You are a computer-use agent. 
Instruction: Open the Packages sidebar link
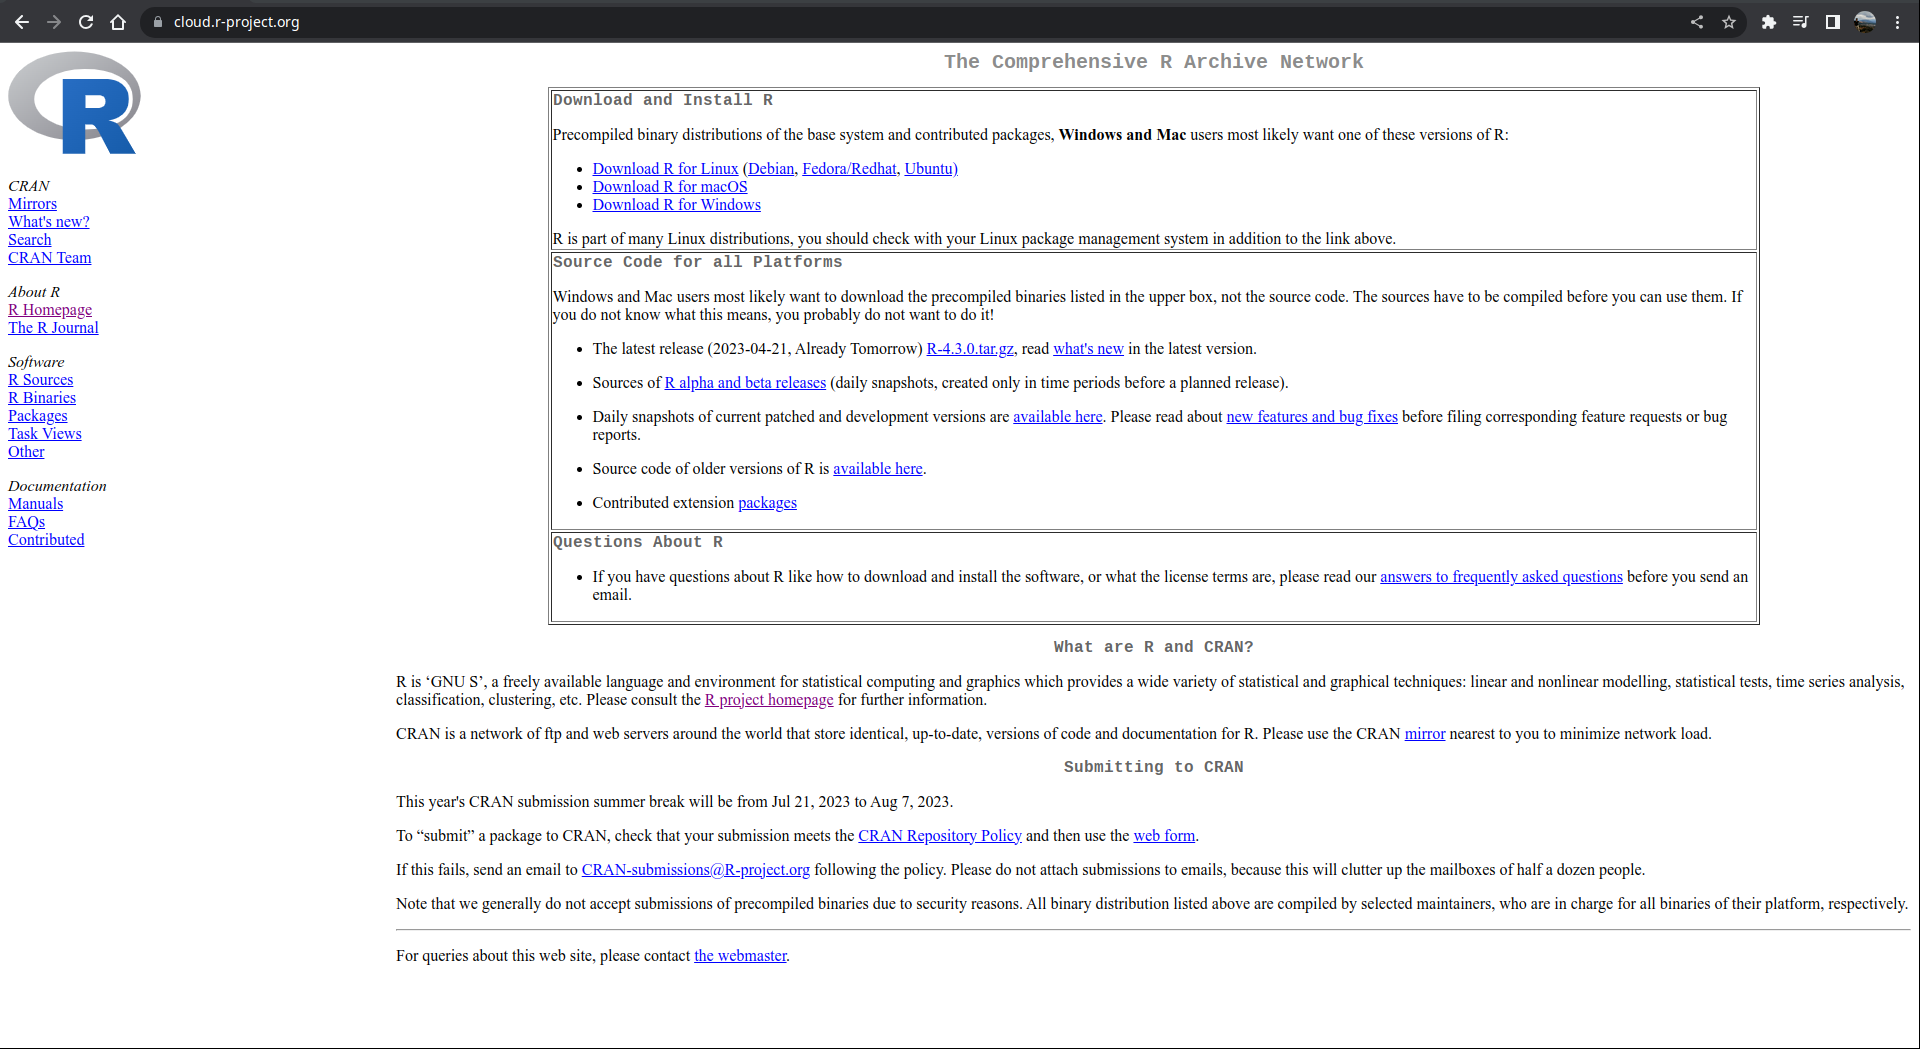pos(38,416)
